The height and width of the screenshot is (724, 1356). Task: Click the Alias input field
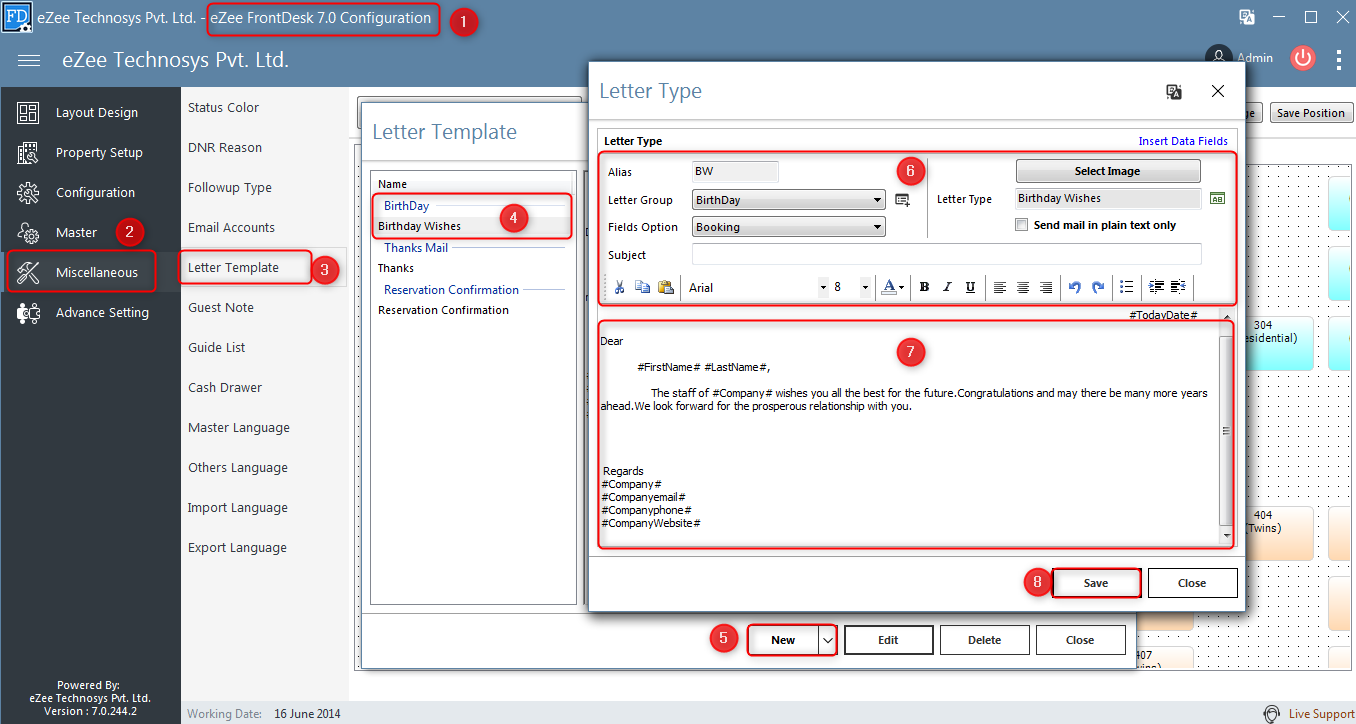[735, 172]
